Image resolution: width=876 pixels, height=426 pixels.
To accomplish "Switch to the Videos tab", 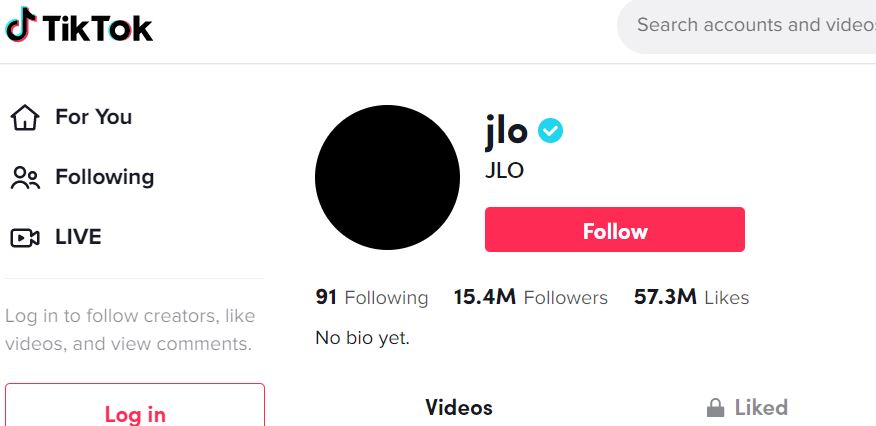I will point(459,408).
